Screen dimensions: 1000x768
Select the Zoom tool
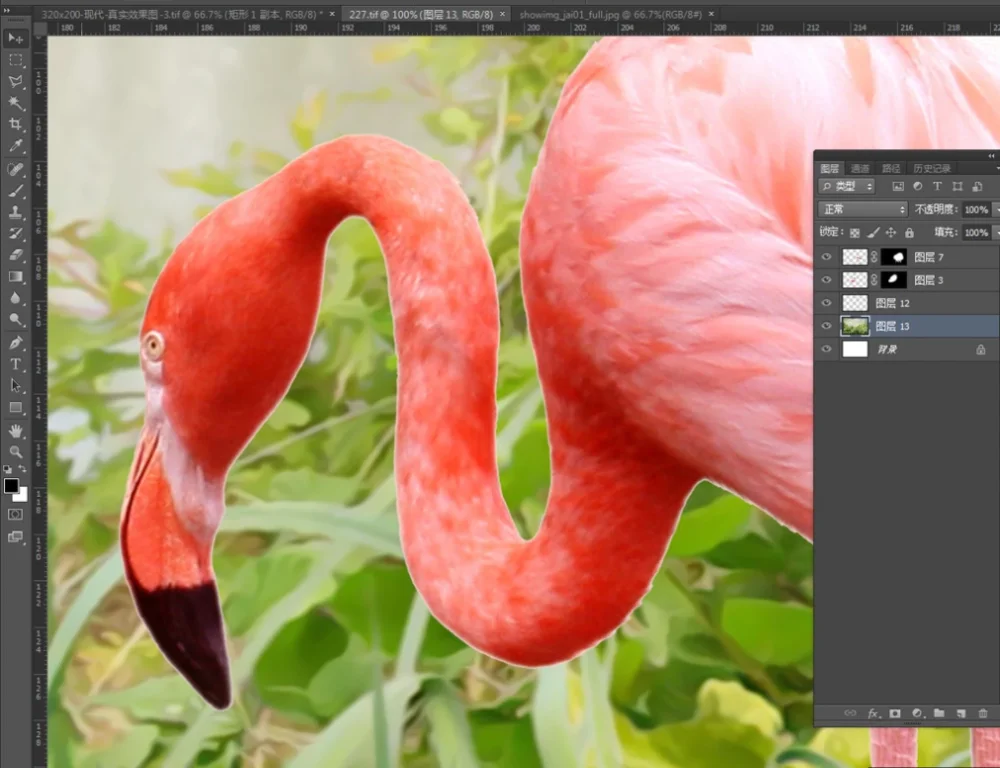pos(16,452)
